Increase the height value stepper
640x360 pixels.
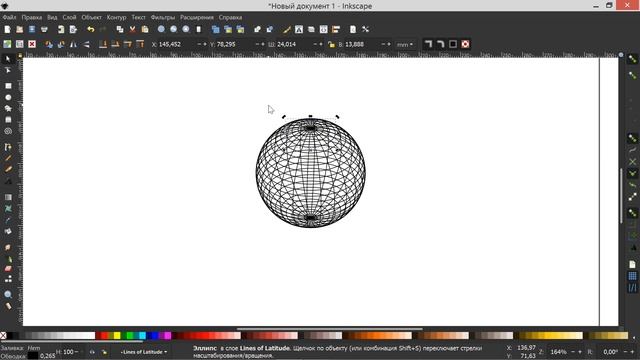coord(389,44)
